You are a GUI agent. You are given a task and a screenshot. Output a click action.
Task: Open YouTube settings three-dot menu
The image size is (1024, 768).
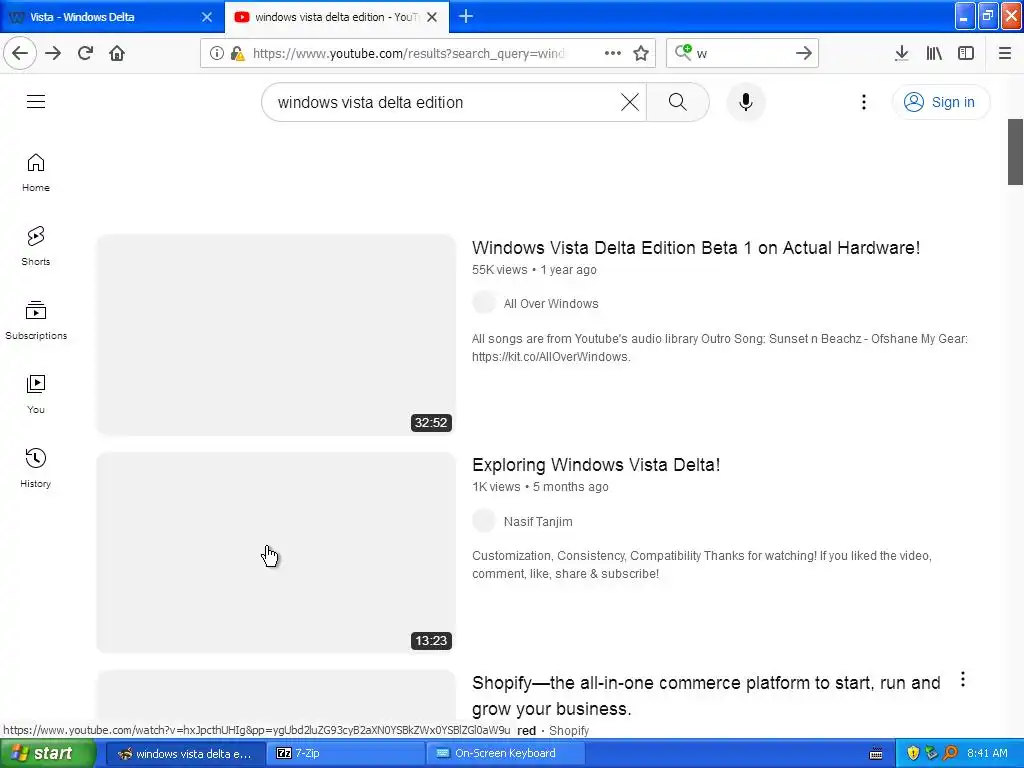point(863,102)
